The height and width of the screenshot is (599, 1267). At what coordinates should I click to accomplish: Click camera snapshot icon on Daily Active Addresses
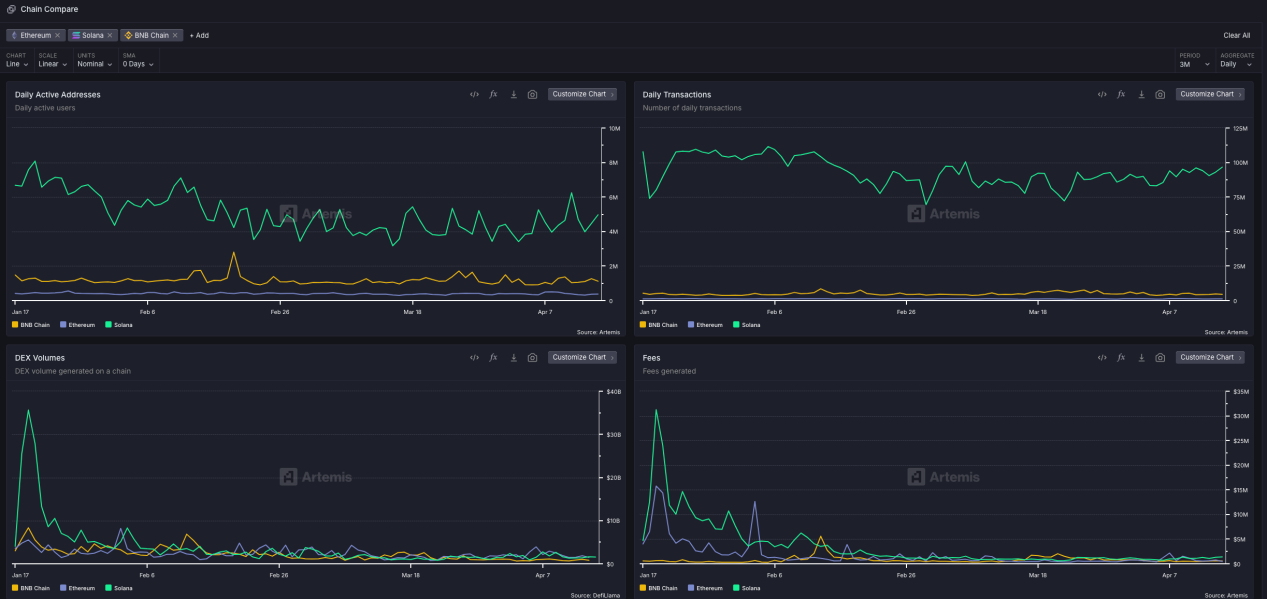point(532,94)
